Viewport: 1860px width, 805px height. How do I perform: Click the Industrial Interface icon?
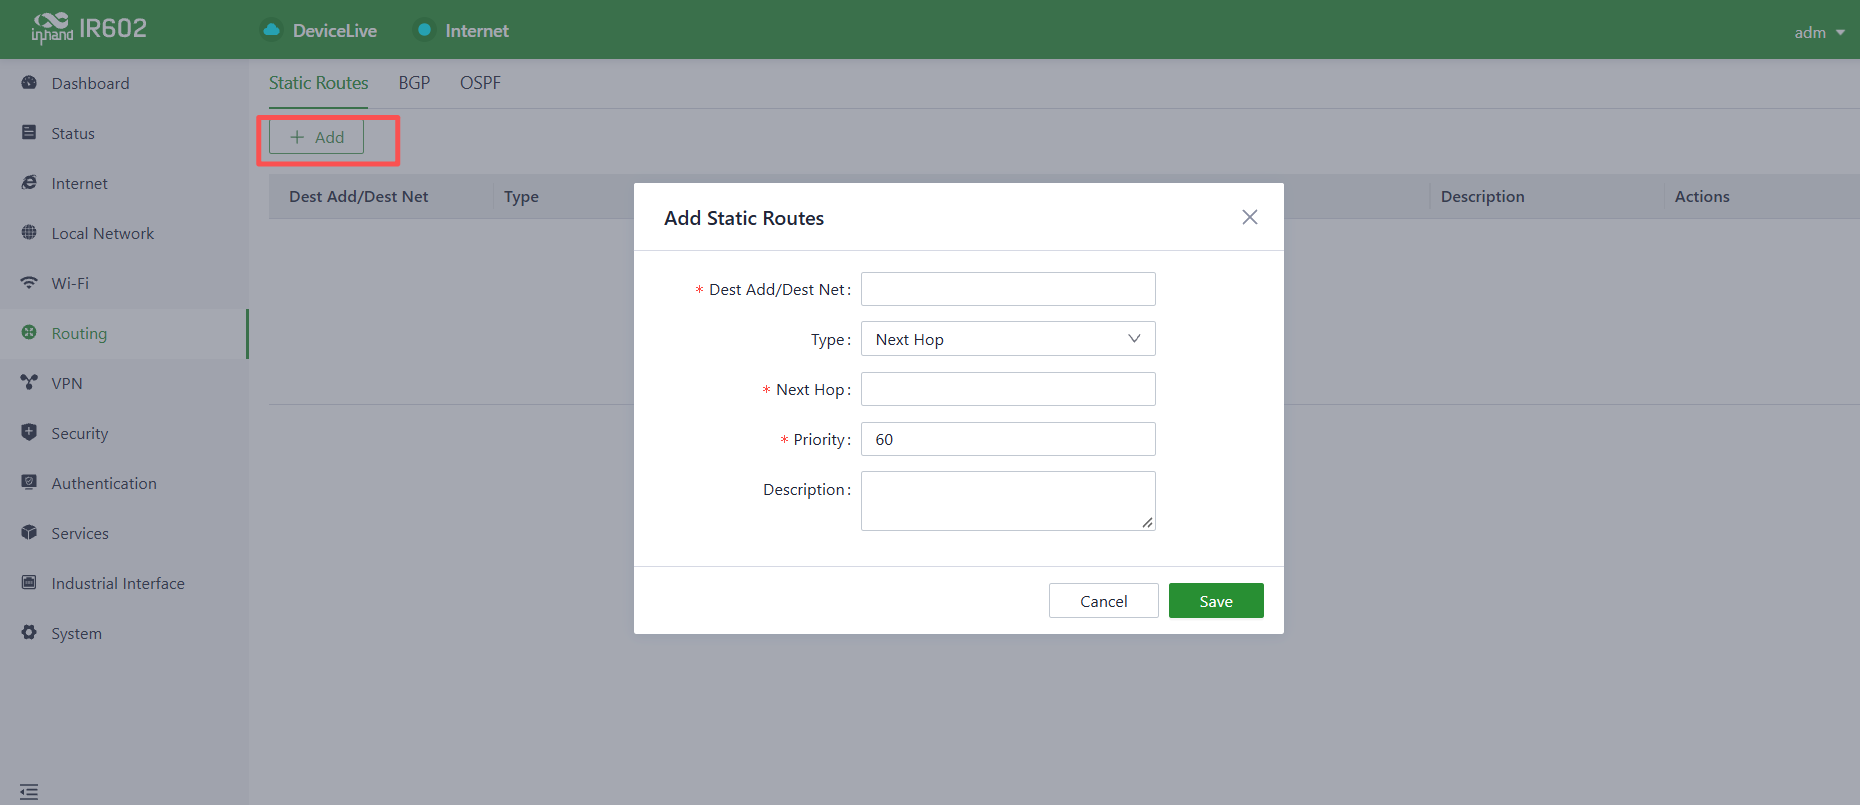[29, 583]
